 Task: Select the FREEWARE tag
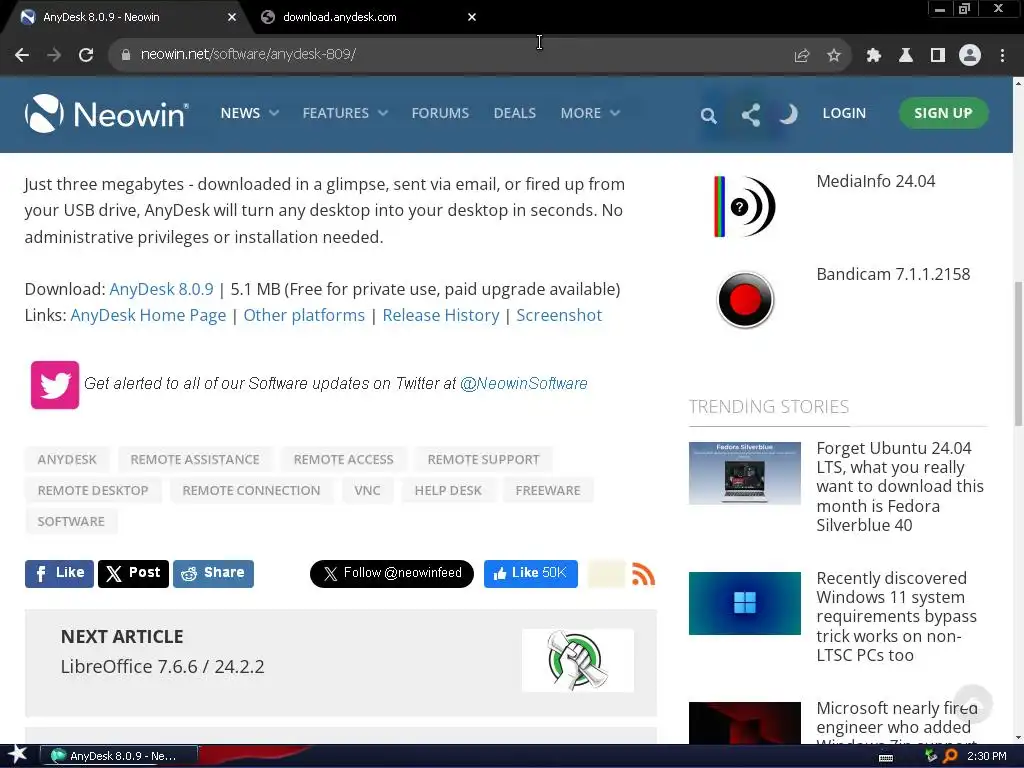[548, 490]
